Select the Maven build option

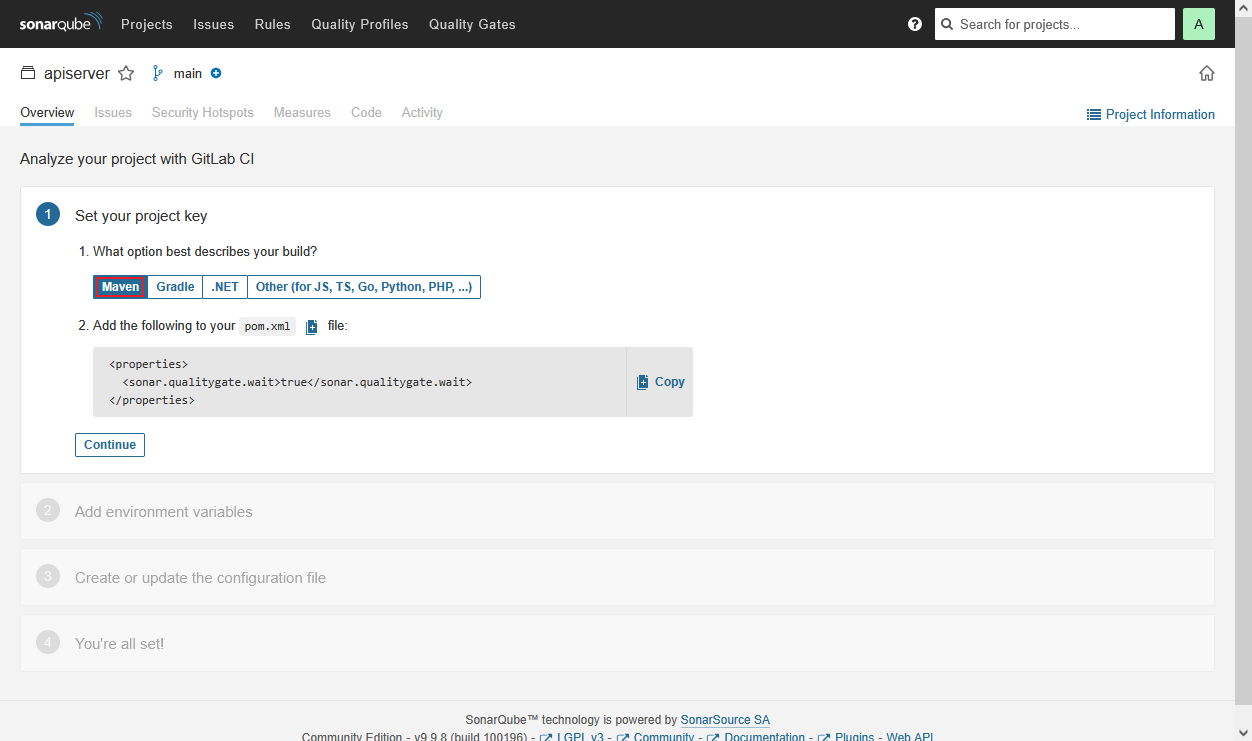pos(120,287)
